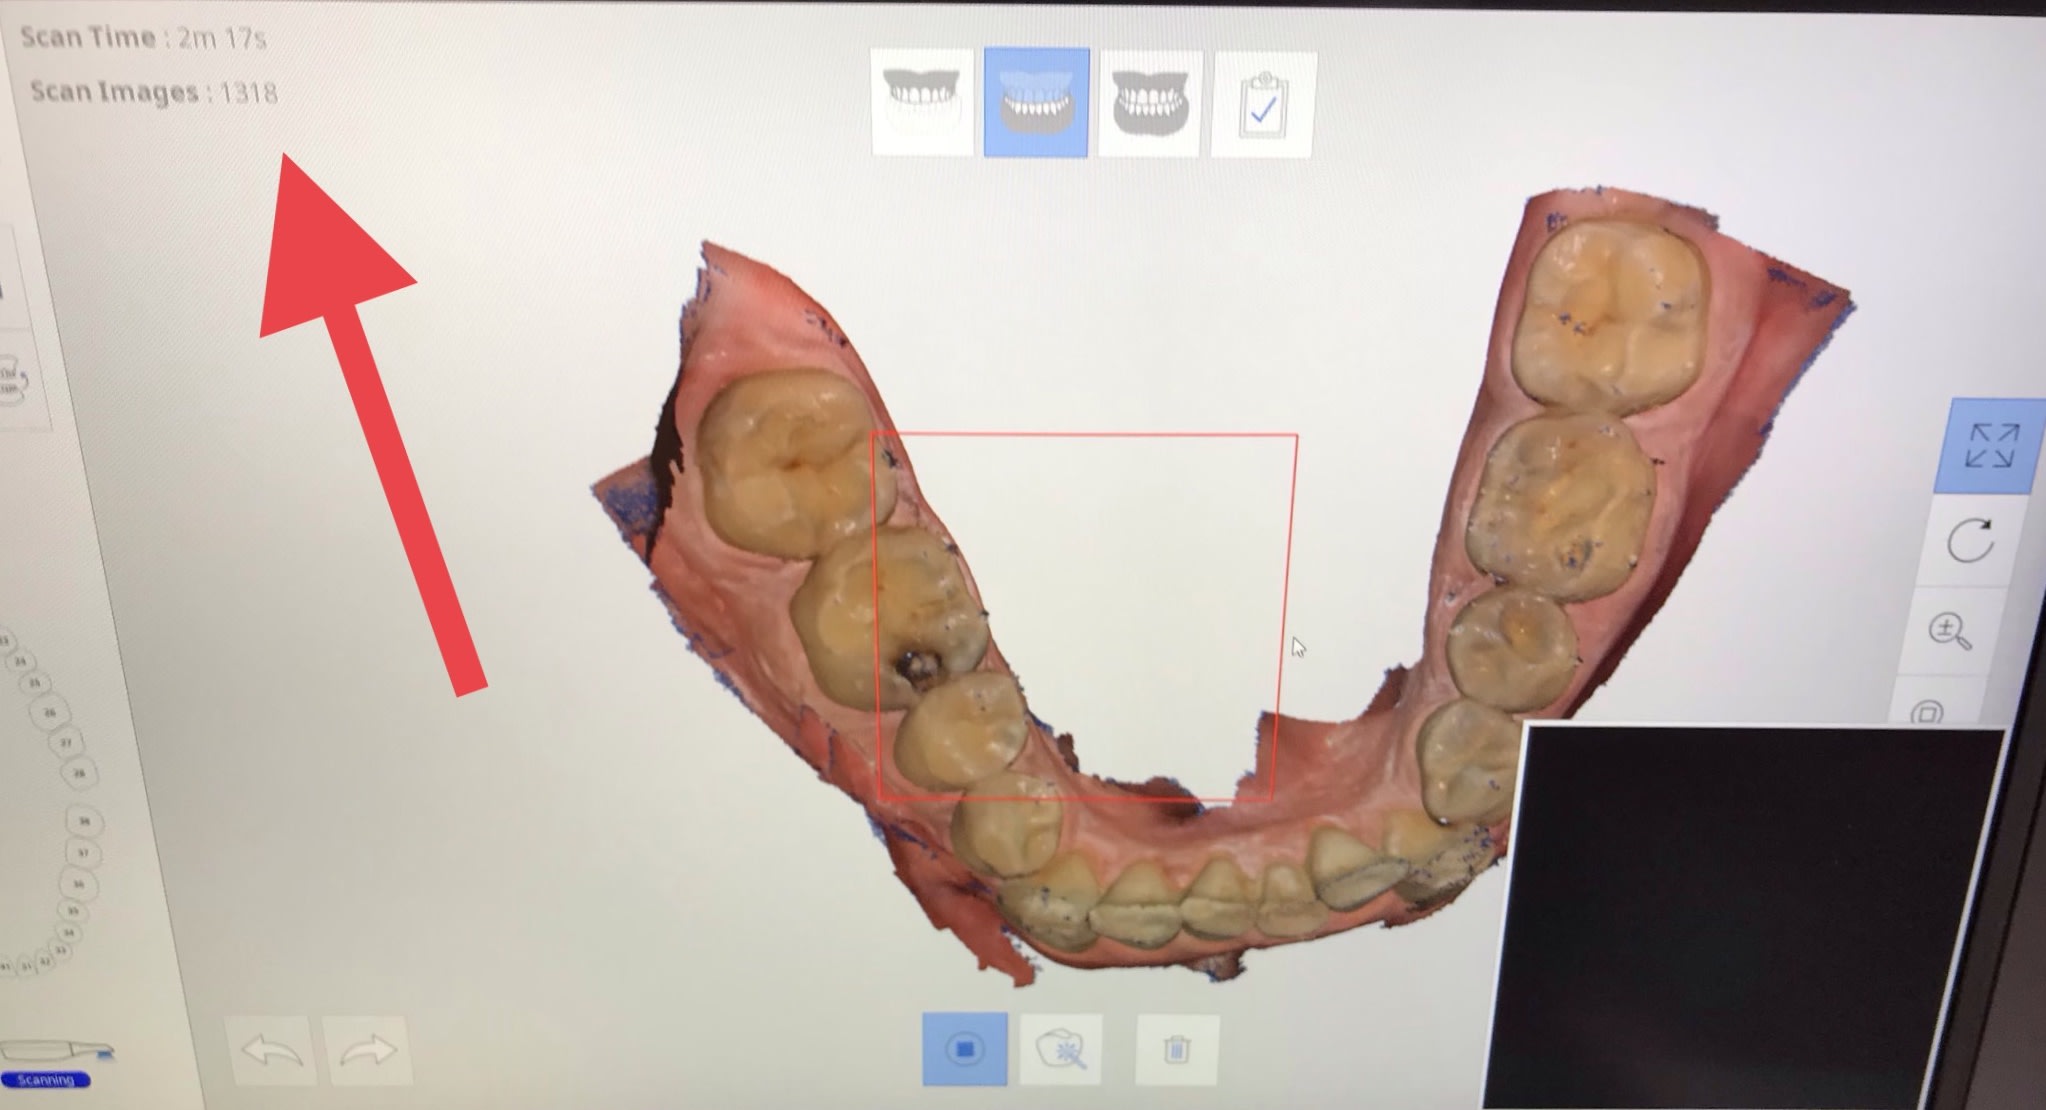Screen dimensions: 2046x1110
Task: Select tooth 26 in tooth chart
Action: pos(50,713)
